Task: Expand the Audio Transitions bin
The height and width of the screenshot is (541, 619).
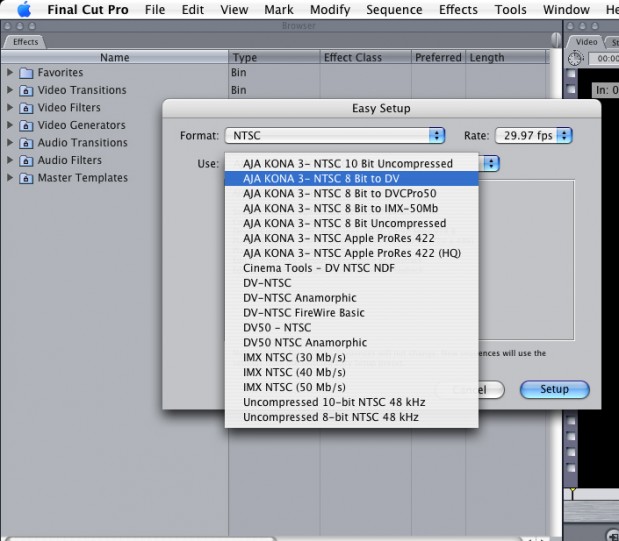Action: (10, 143)
